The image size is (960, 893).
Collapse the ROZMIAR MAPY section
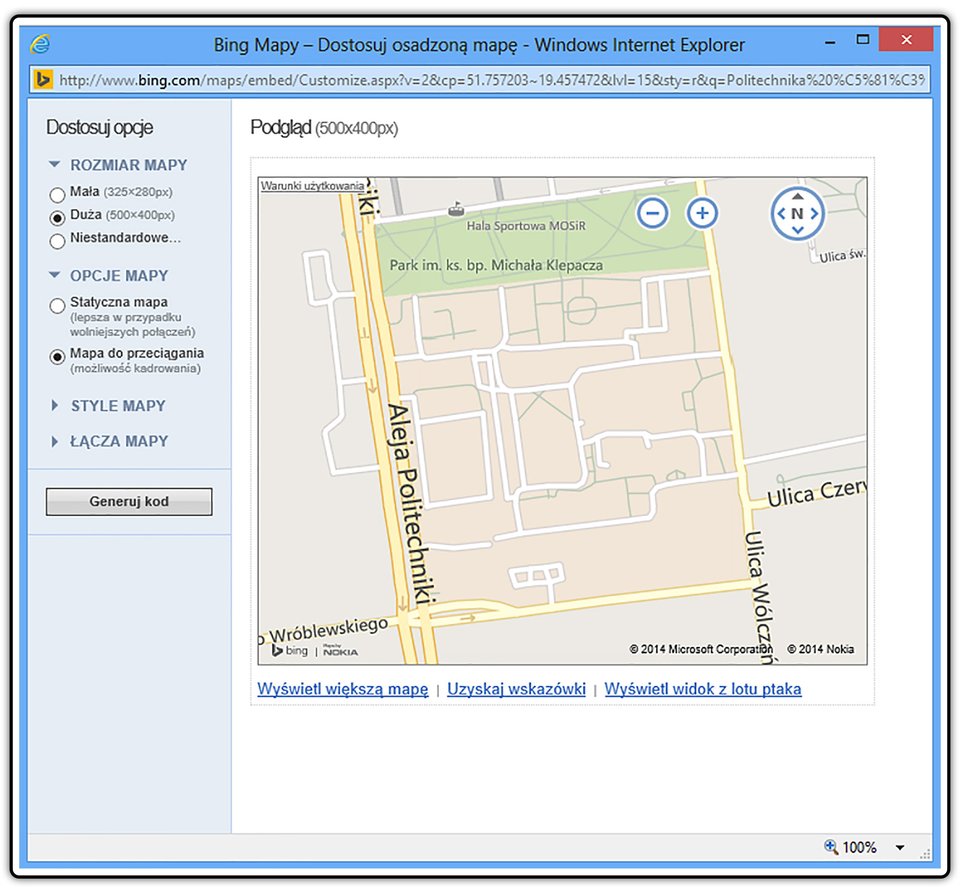click(54, 165)
